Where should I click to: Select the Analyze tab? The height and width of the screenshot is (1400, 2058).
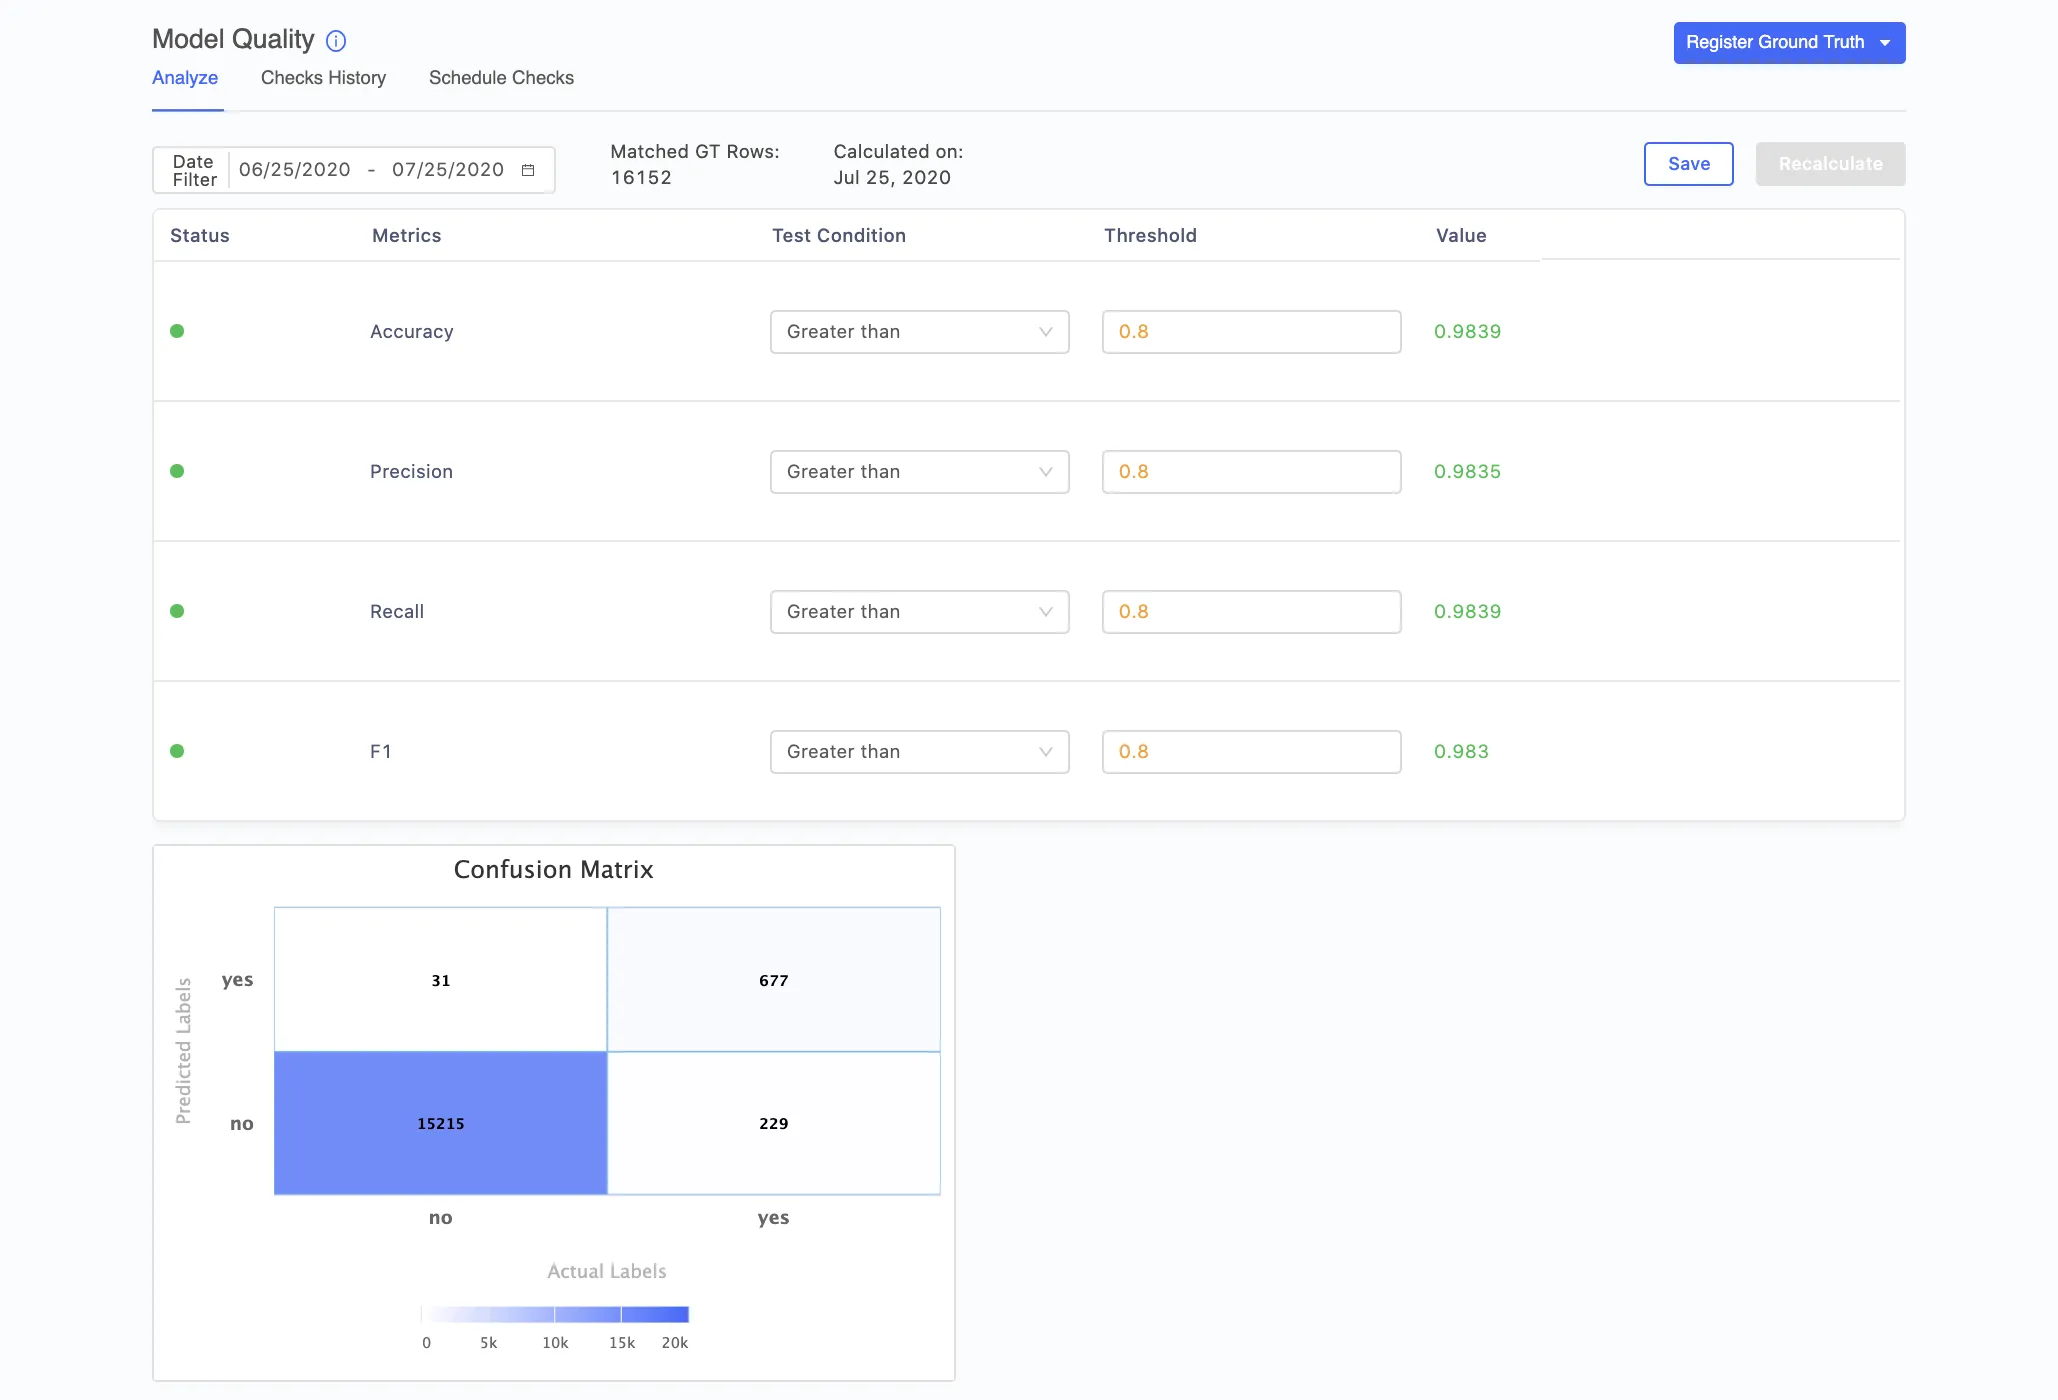(x=185, y=78)
